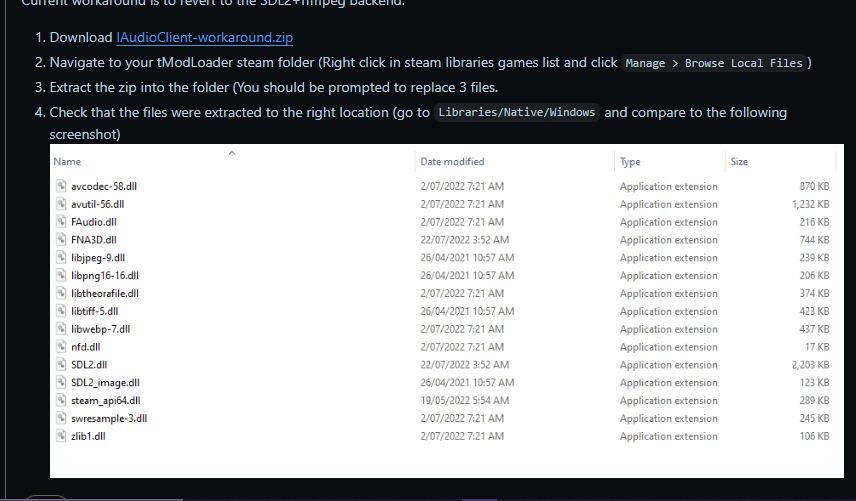Open the IAudioClient-workaround.zip download link
The height and width of the screenshot is (501, 856).
click(x=204, y=37)
